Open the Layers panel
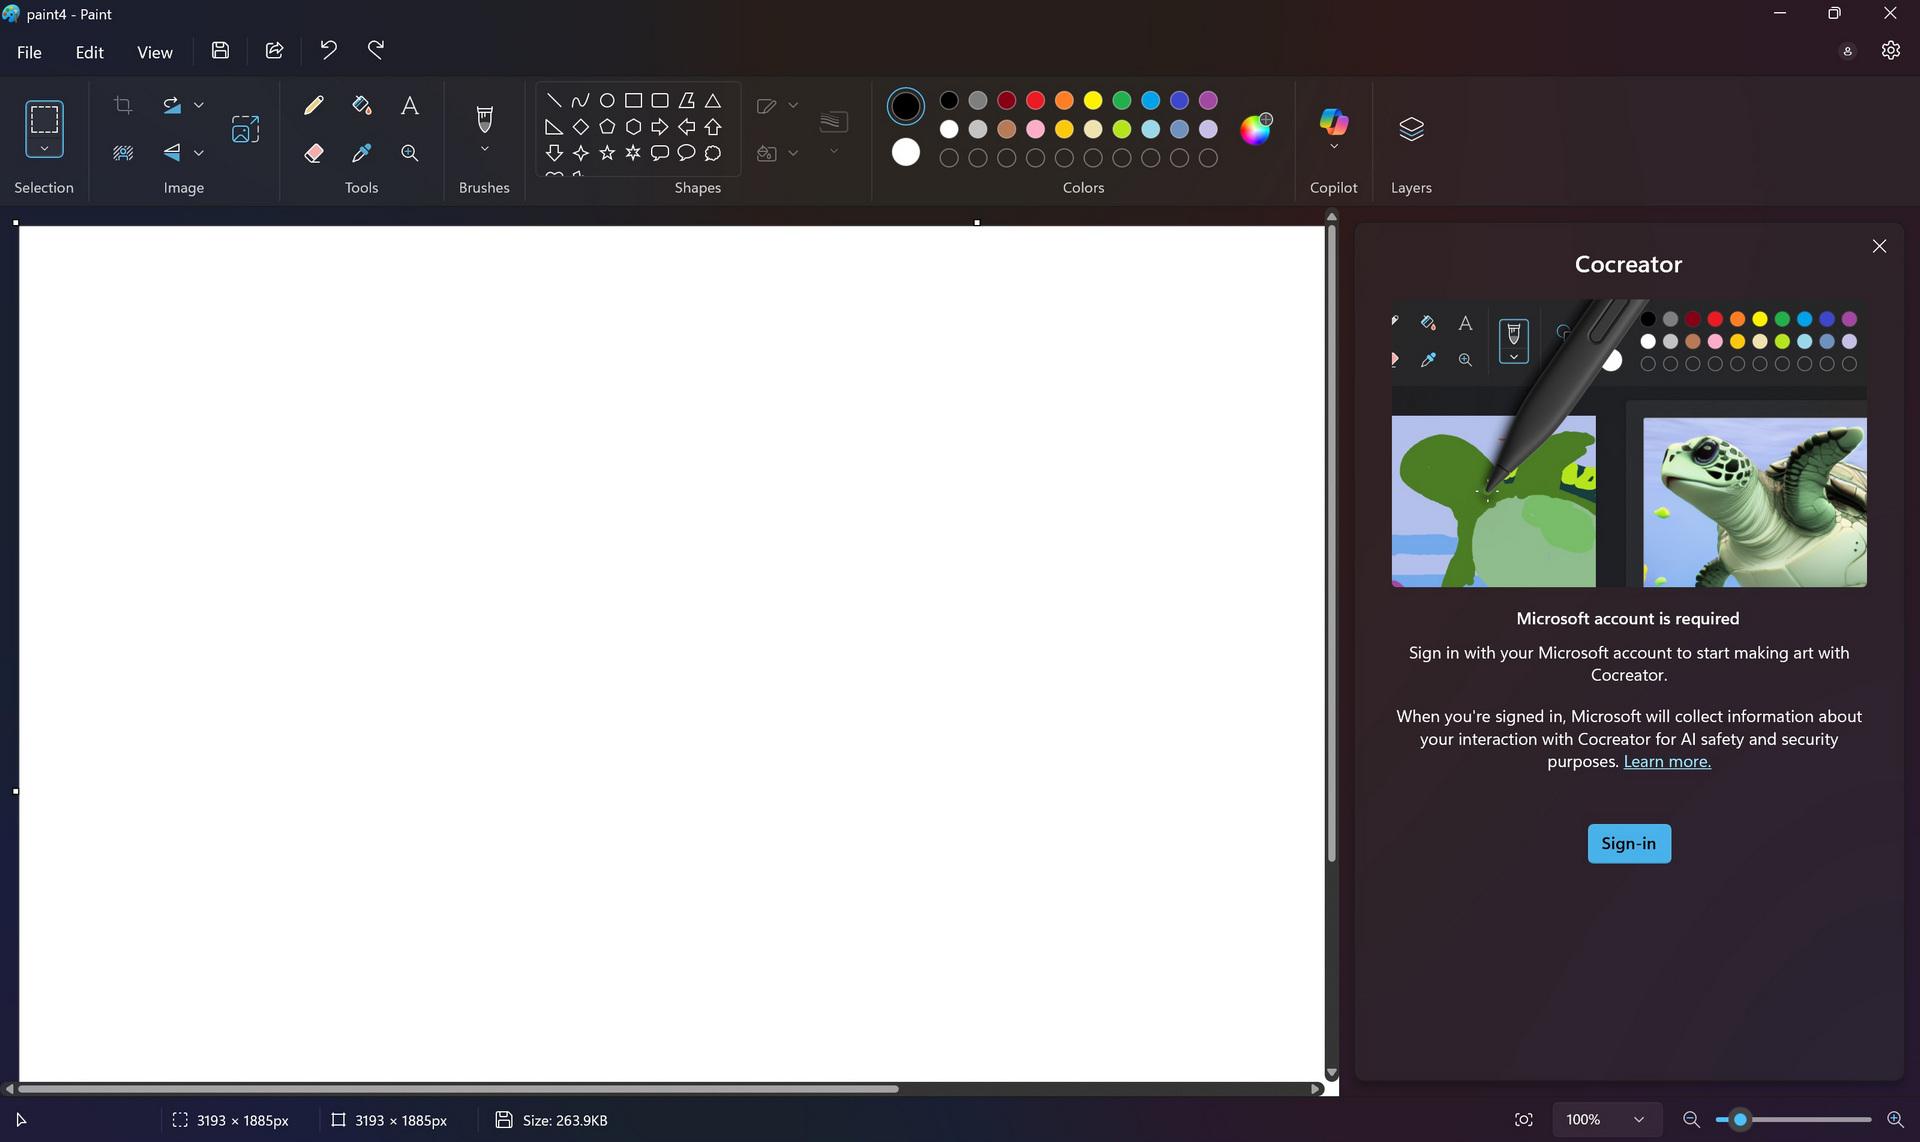 point(1411,128)
